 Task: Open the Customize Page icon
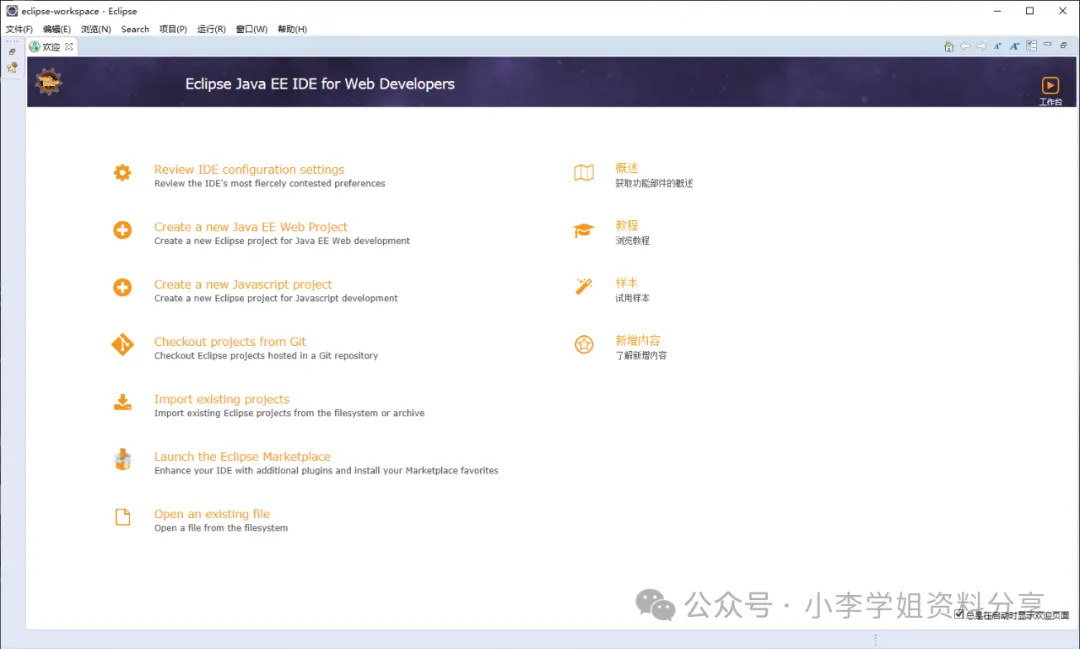(x=1031, y=45)
